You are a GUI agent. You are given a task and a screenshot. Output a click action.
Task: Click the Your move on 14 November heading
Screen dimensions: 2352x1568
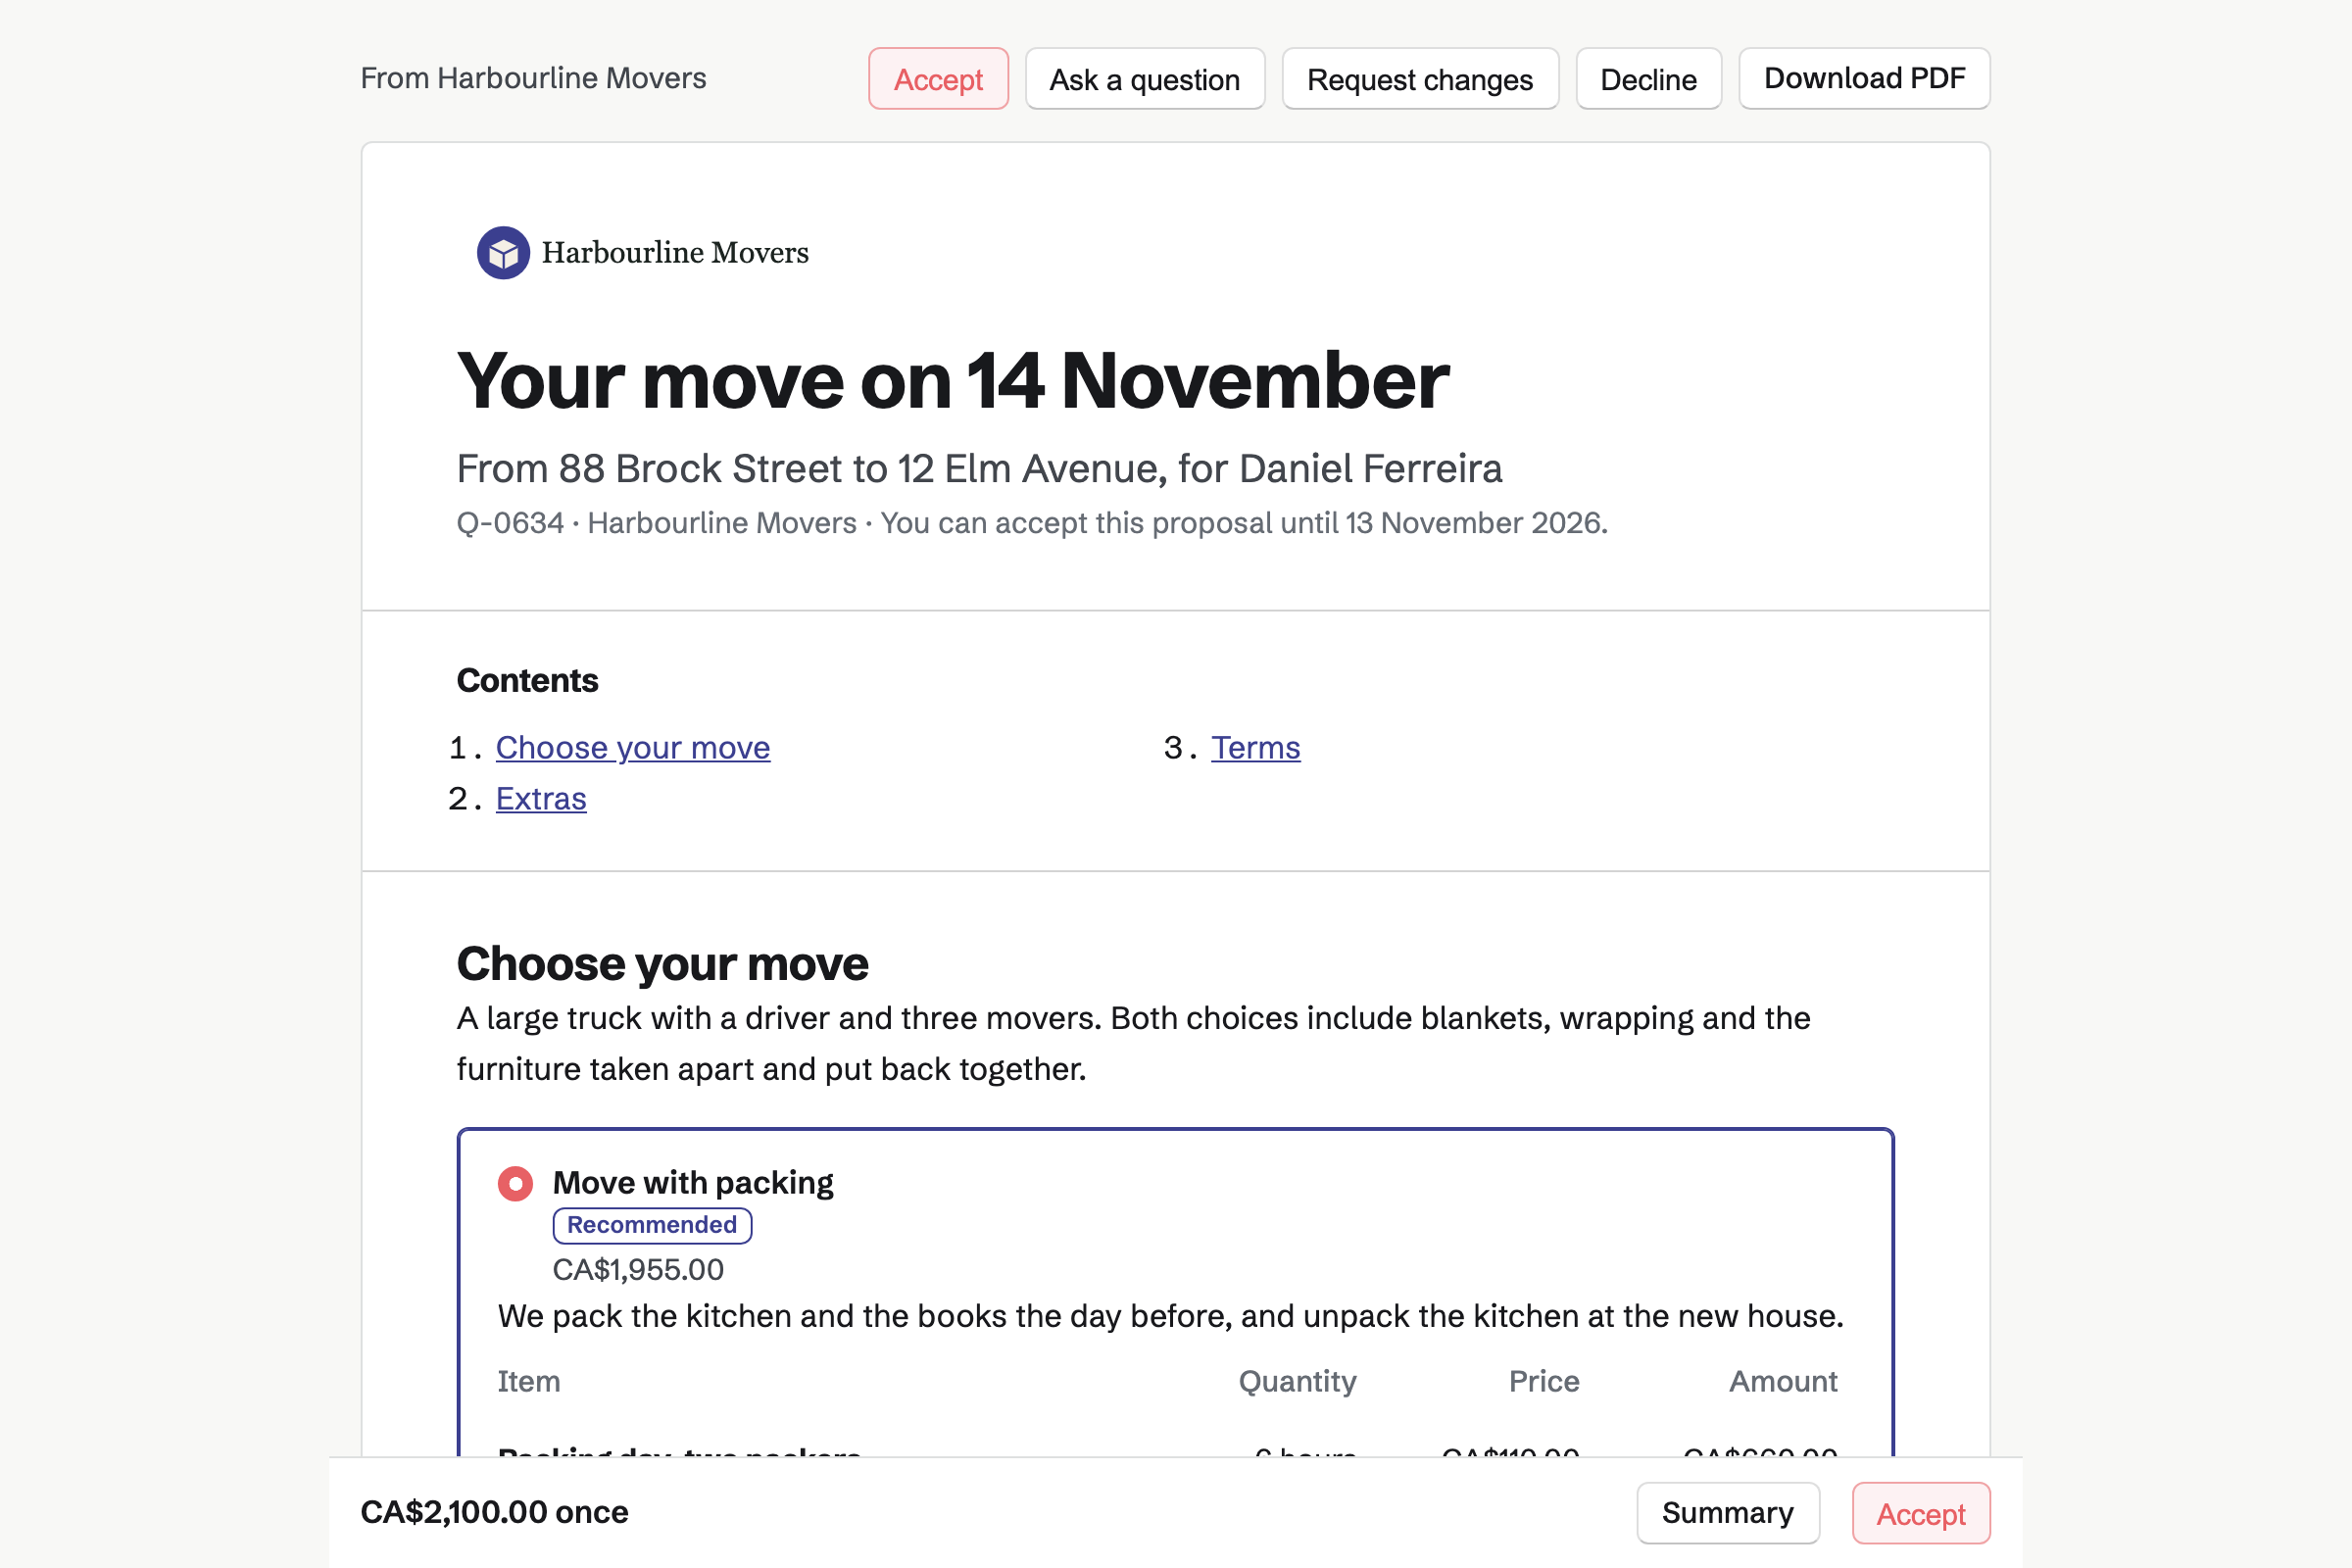coord(952,381)
